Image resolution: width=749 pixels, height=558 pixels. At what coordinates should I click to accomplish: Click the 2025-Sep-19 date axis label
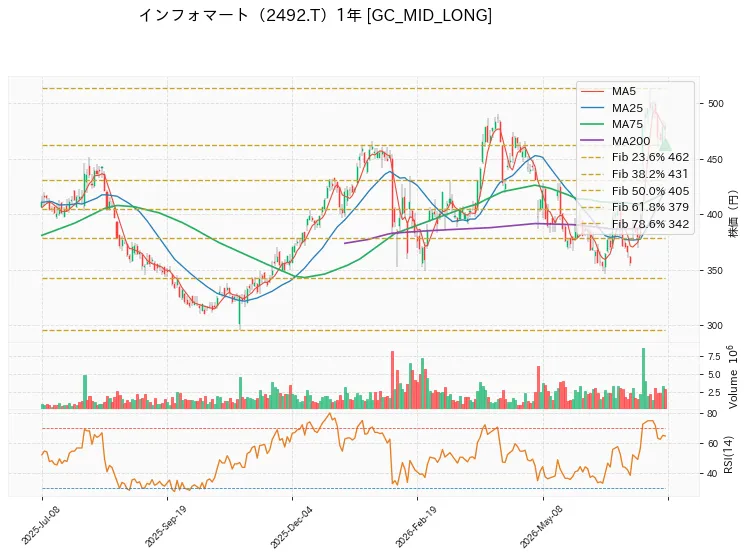165,526
